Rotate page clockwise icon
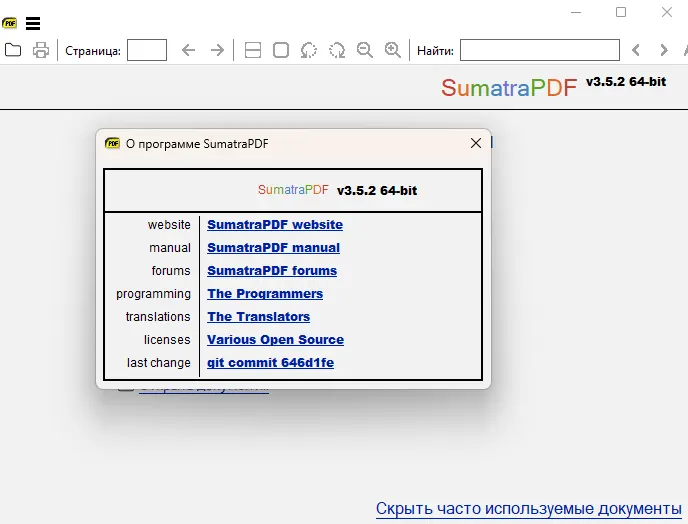This screenshot has width=688, height=524. (337, 50)
